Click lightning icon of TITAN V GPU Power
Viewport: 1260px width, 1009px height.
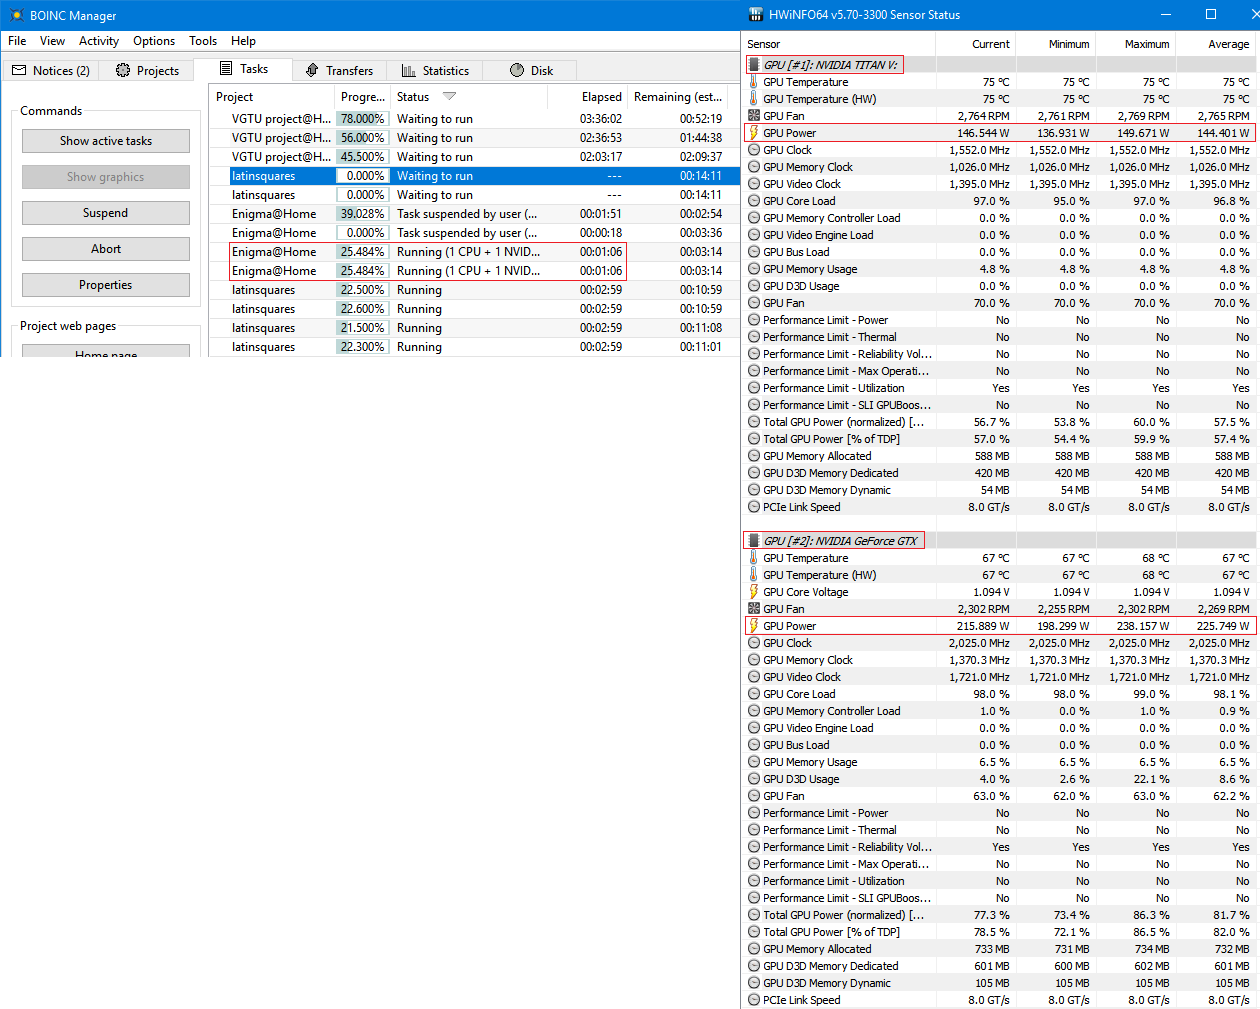(x=754, y=133)
